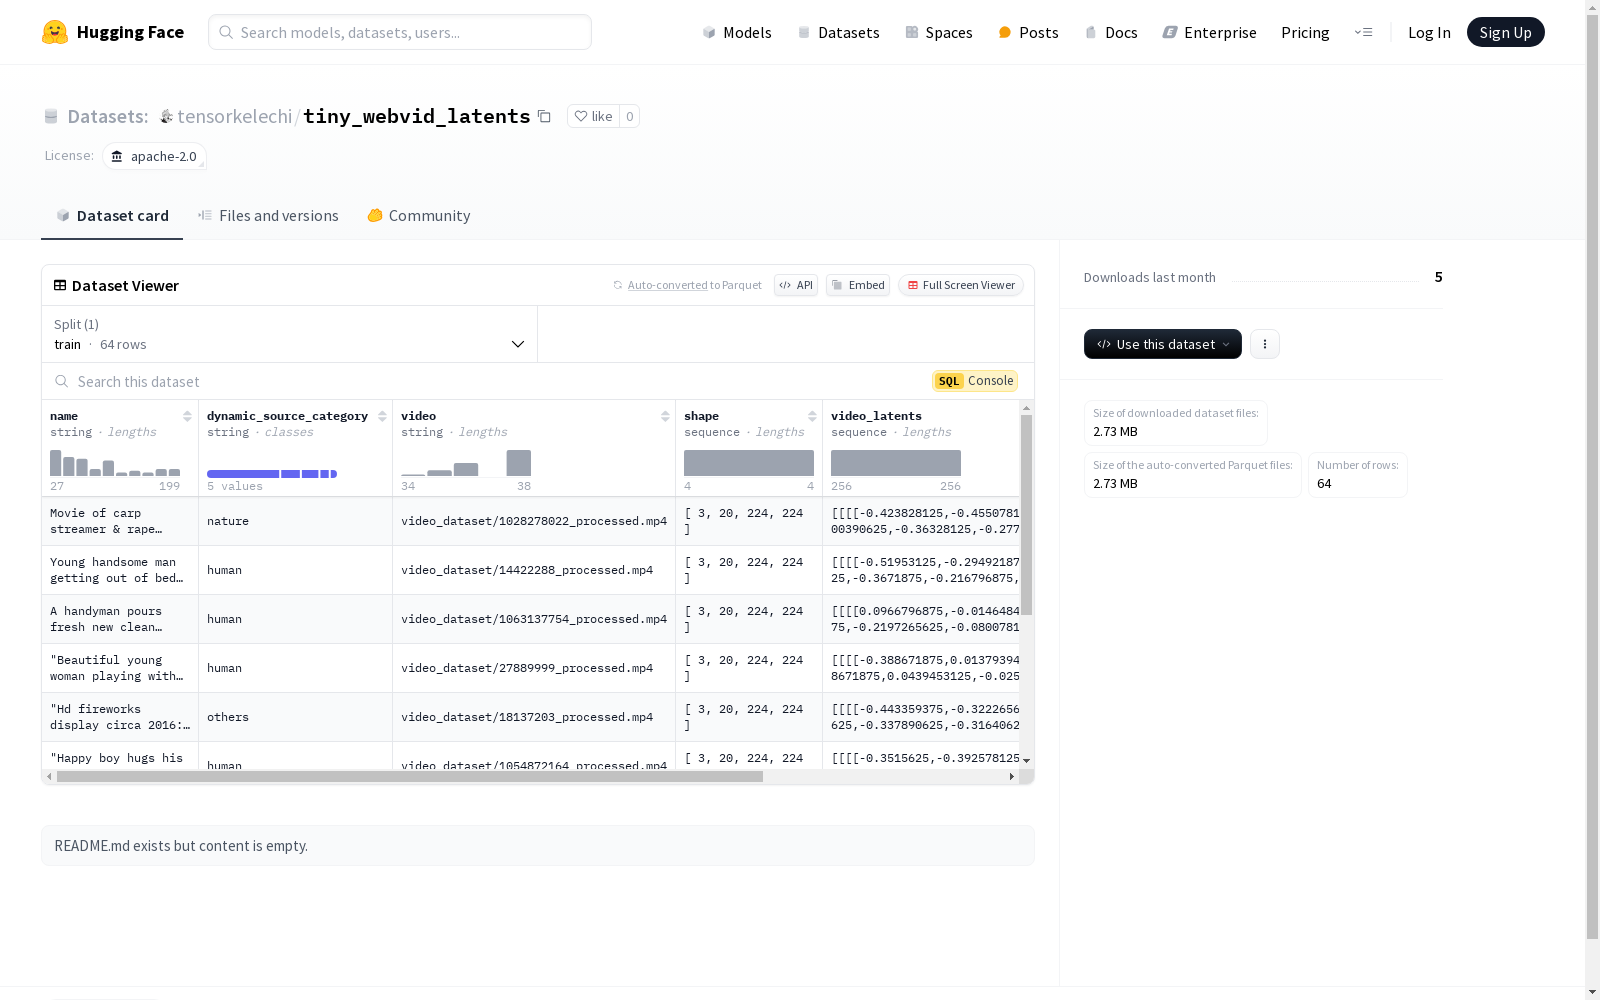Expand the Split train dropdown
Image resolution: width=1600 pixels, height=1000 pixels.
[x=289, y=334]
